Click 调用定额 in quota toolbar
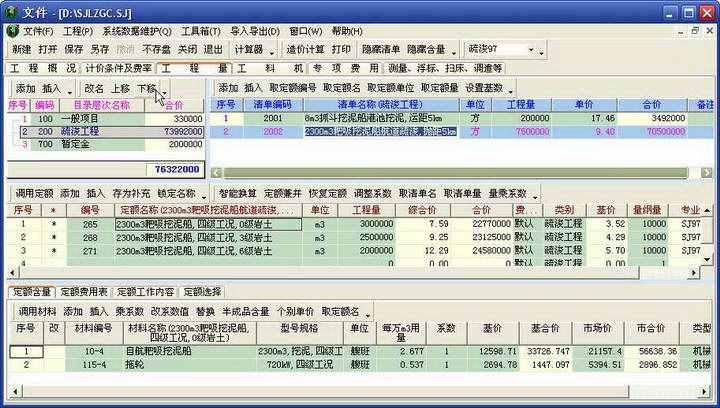The image size is (720, 408). 34,194
